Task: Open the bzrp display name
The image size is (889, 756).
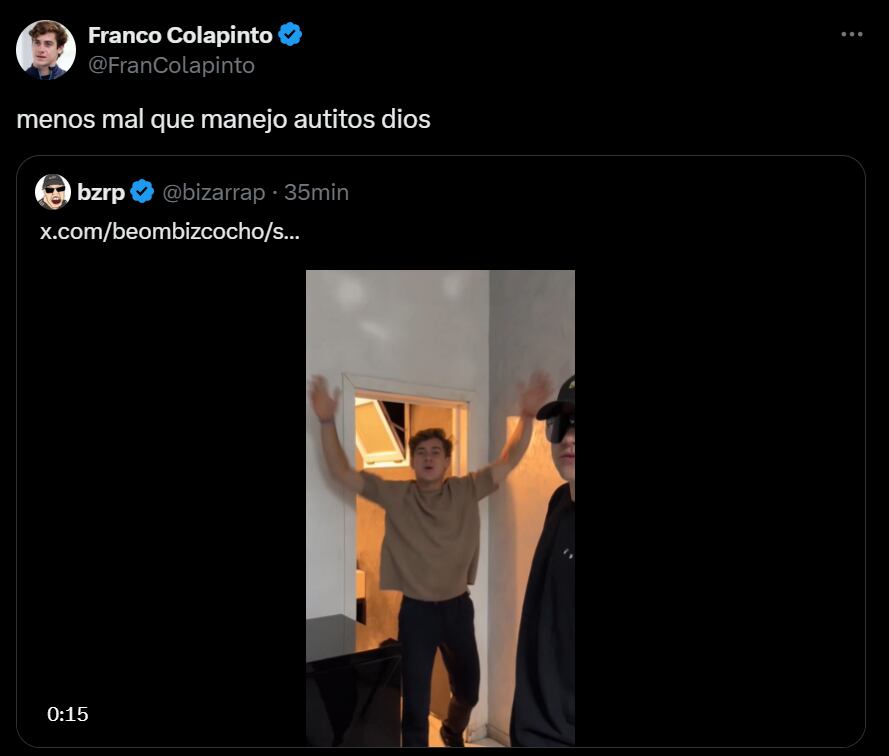Action: (101, 193)
